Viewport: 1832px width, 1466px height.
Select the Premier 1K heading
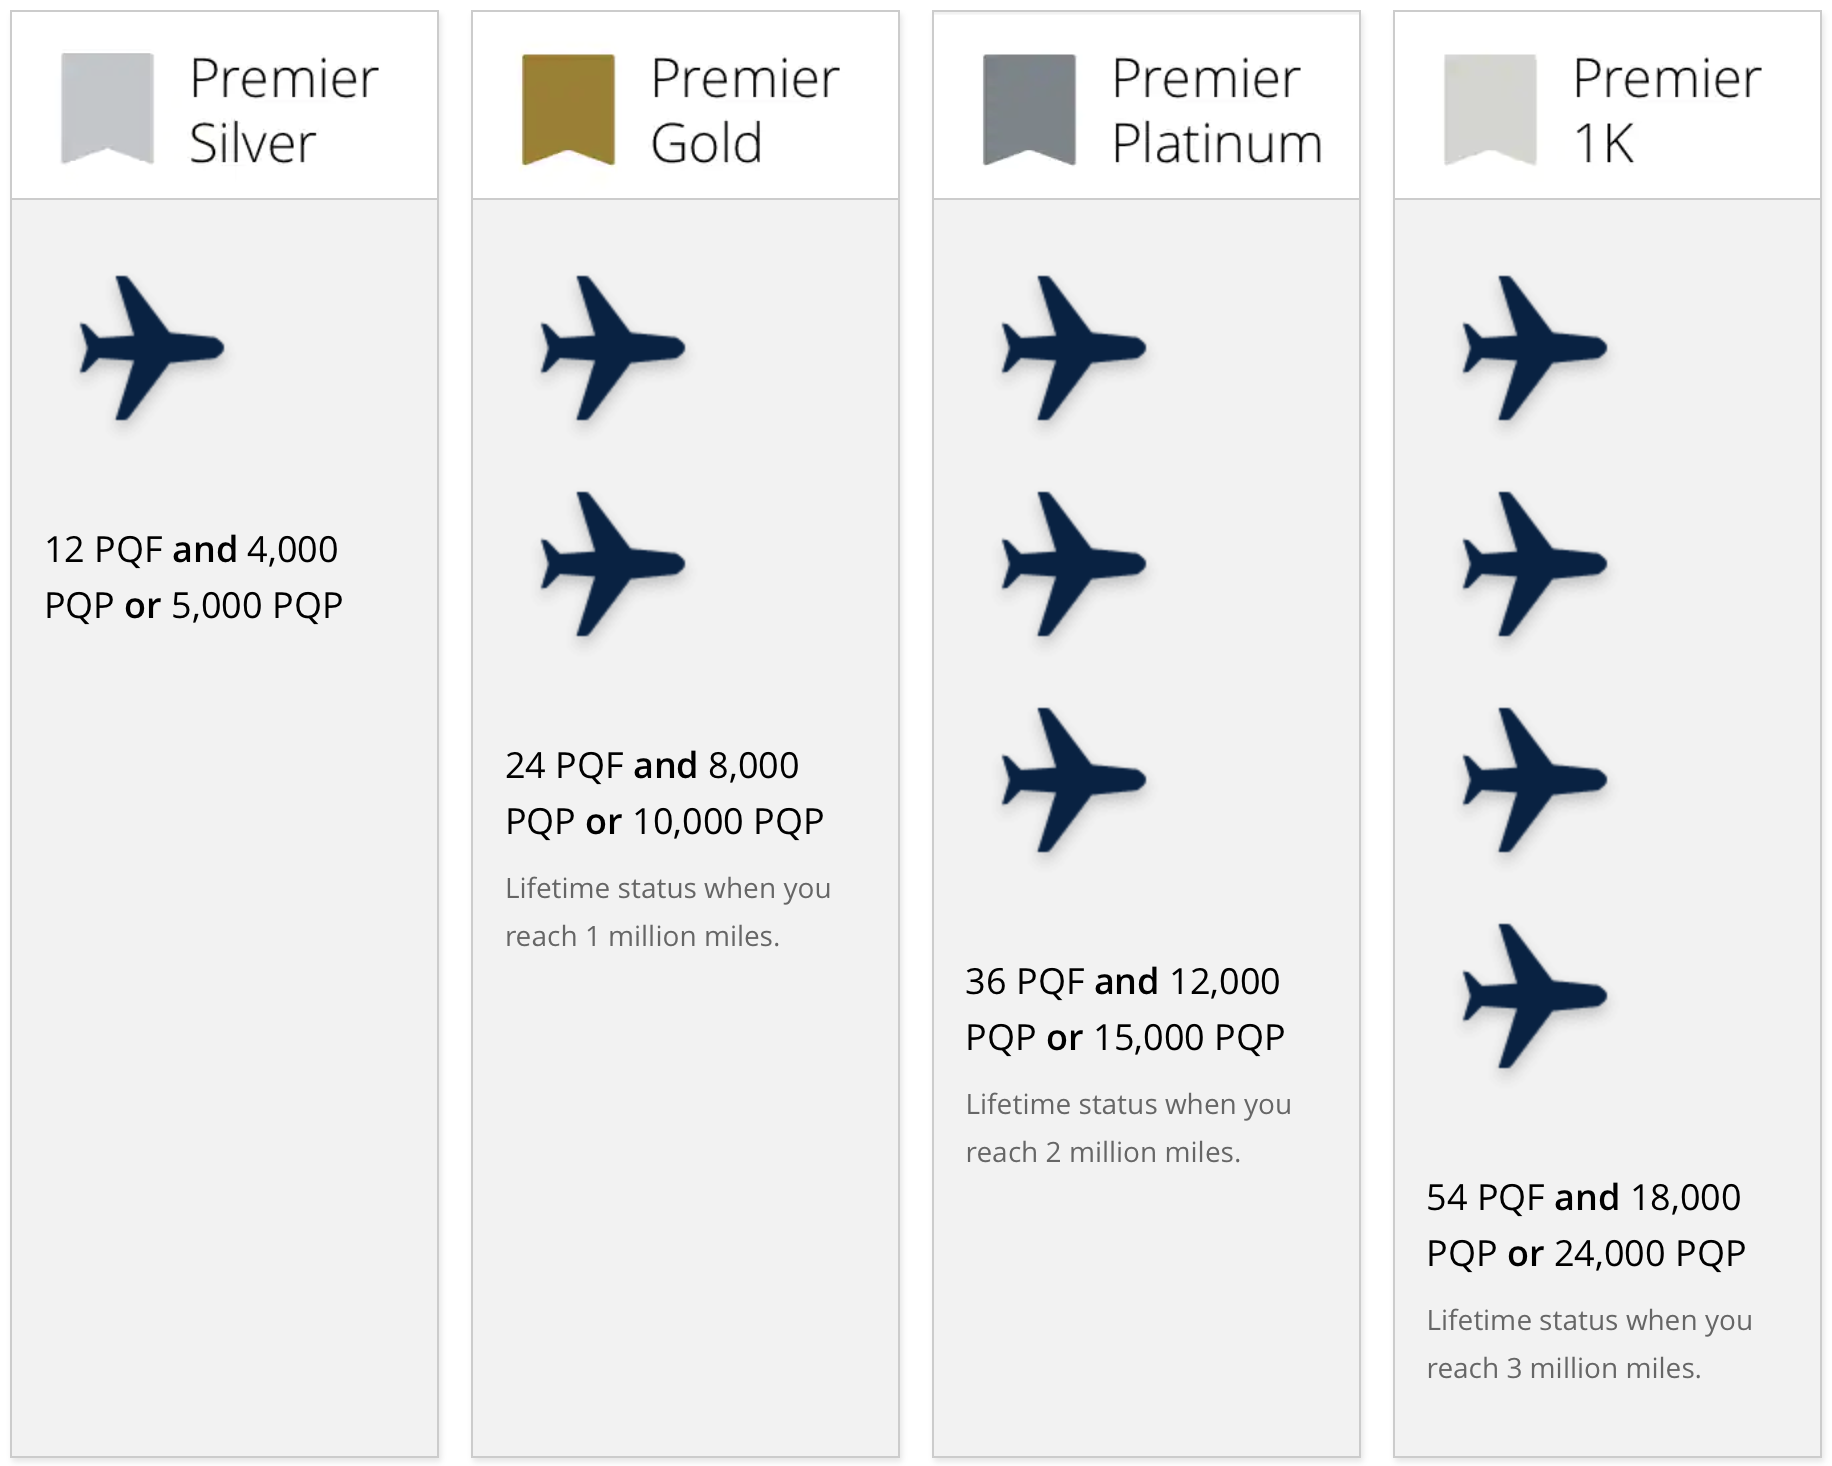point(1667,110)
